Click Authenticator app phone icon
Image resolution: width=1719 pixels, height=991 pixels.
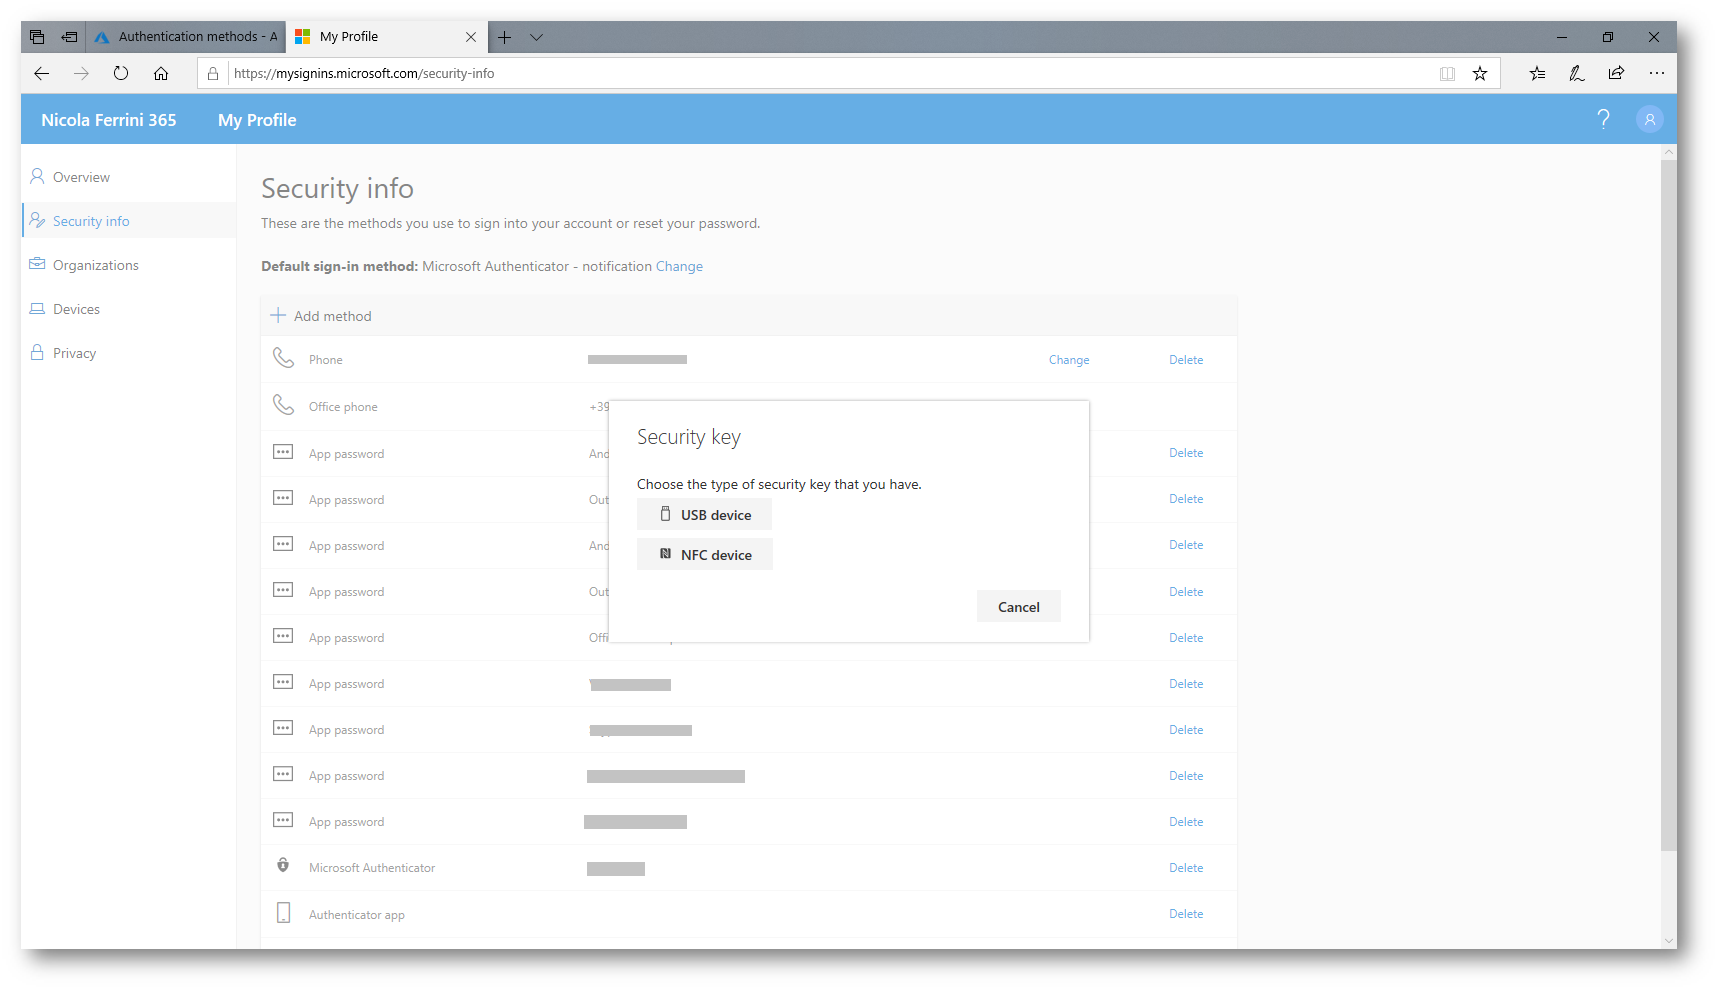284,913
